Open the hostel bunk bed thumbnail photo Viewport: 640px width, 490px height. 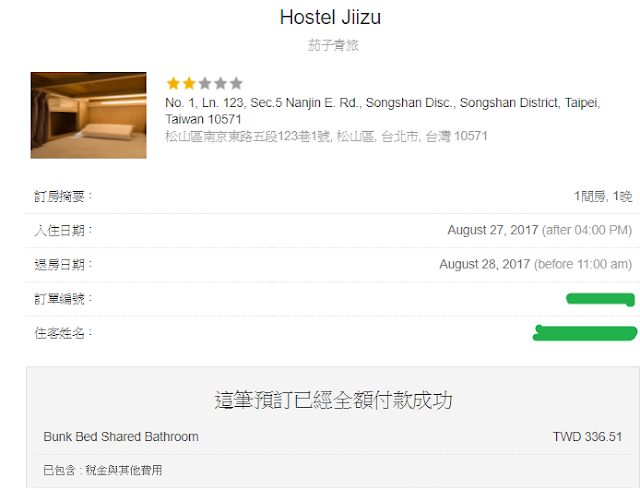click(89, 115)
